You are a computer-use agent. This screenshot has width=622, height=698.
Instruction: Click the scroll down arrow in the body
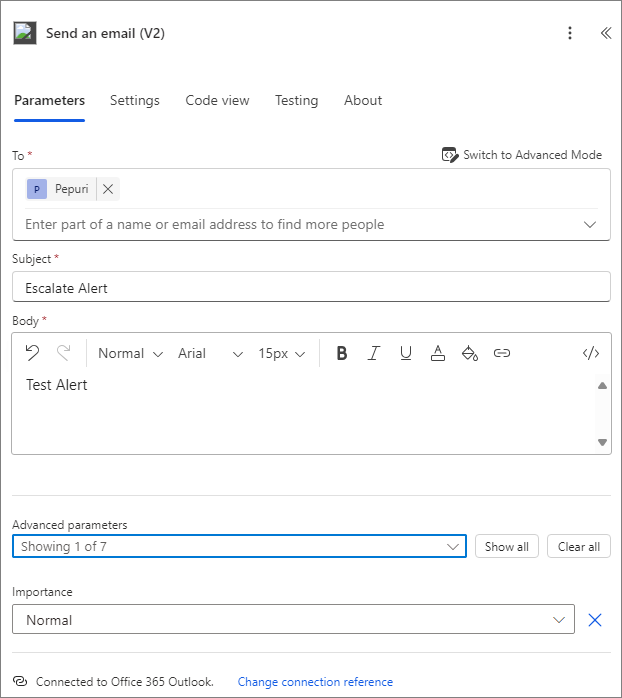coord(602,442)
